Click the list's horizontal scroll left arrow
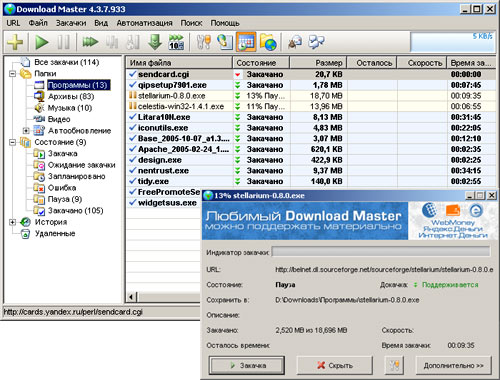Viewport: 500px width, 380px height. pos(131,297)
